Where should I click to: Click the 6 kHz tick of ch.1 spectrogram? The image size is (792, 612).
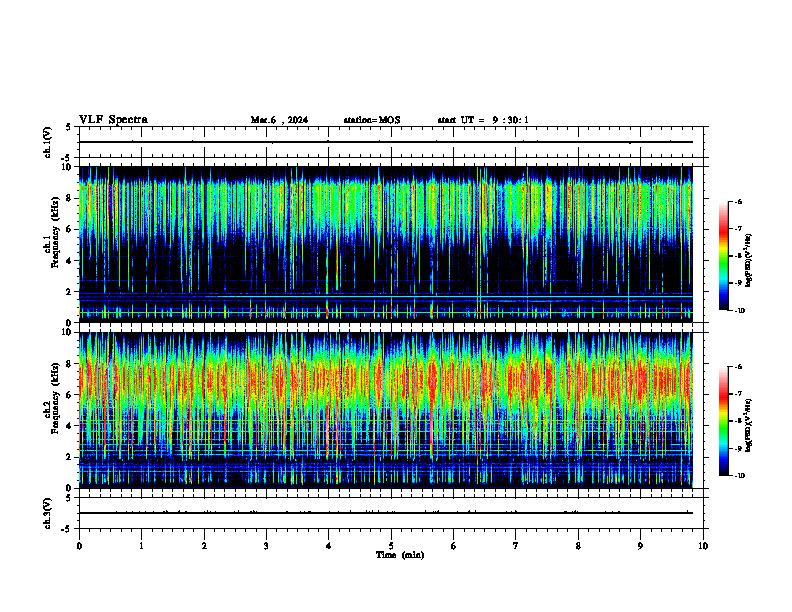[x=69, y=230]
